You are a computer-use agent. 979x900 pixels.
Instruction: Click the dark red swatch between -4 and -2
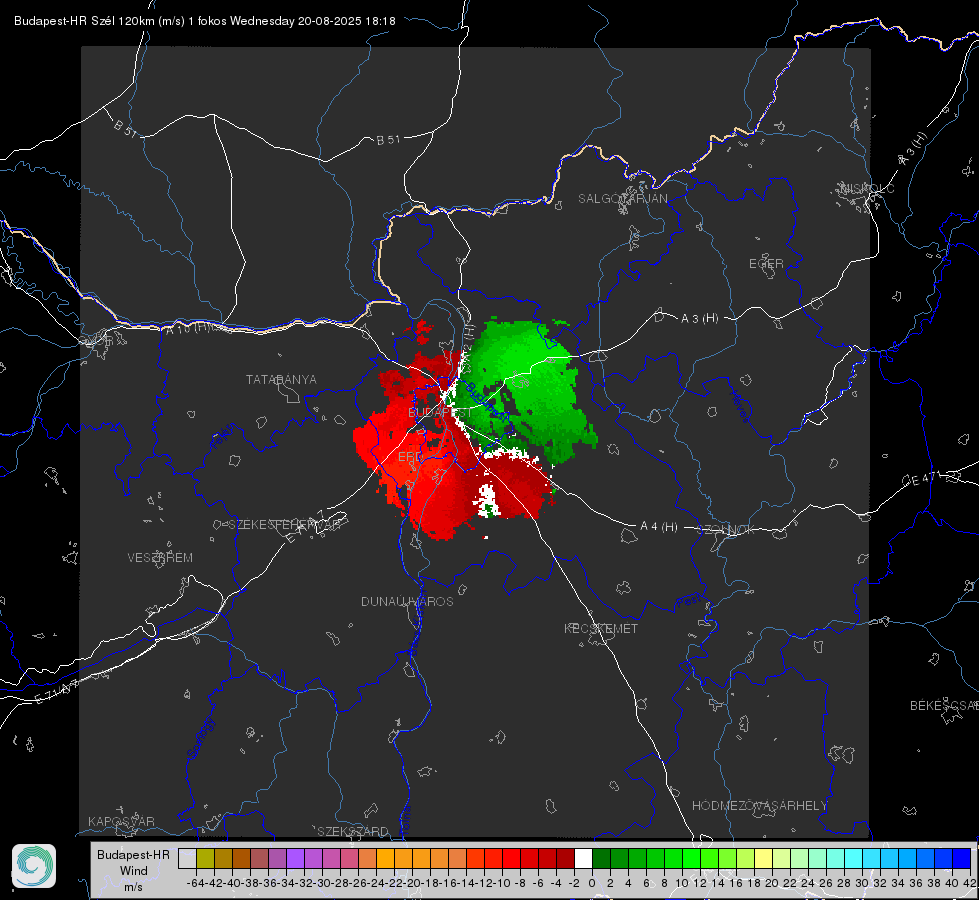click(x=565, y=858)
